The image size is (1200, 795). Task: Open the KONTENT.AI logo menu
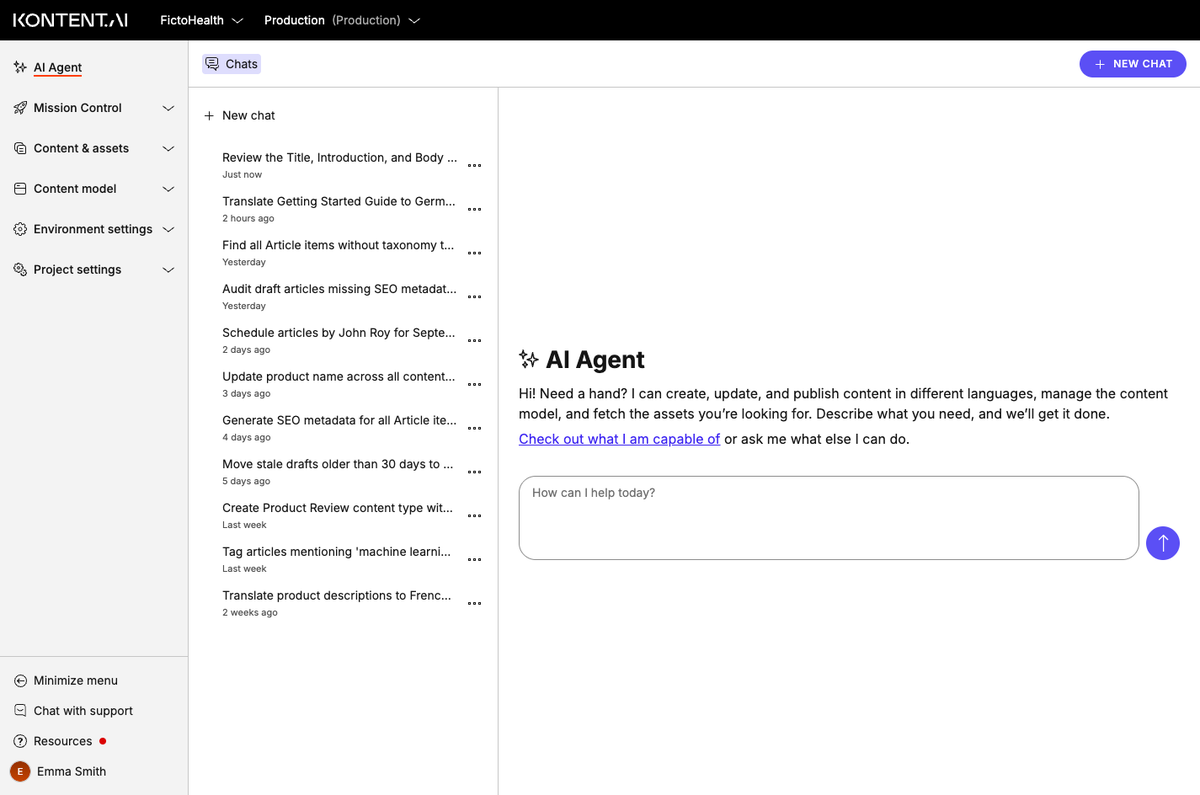click(69, 19)
